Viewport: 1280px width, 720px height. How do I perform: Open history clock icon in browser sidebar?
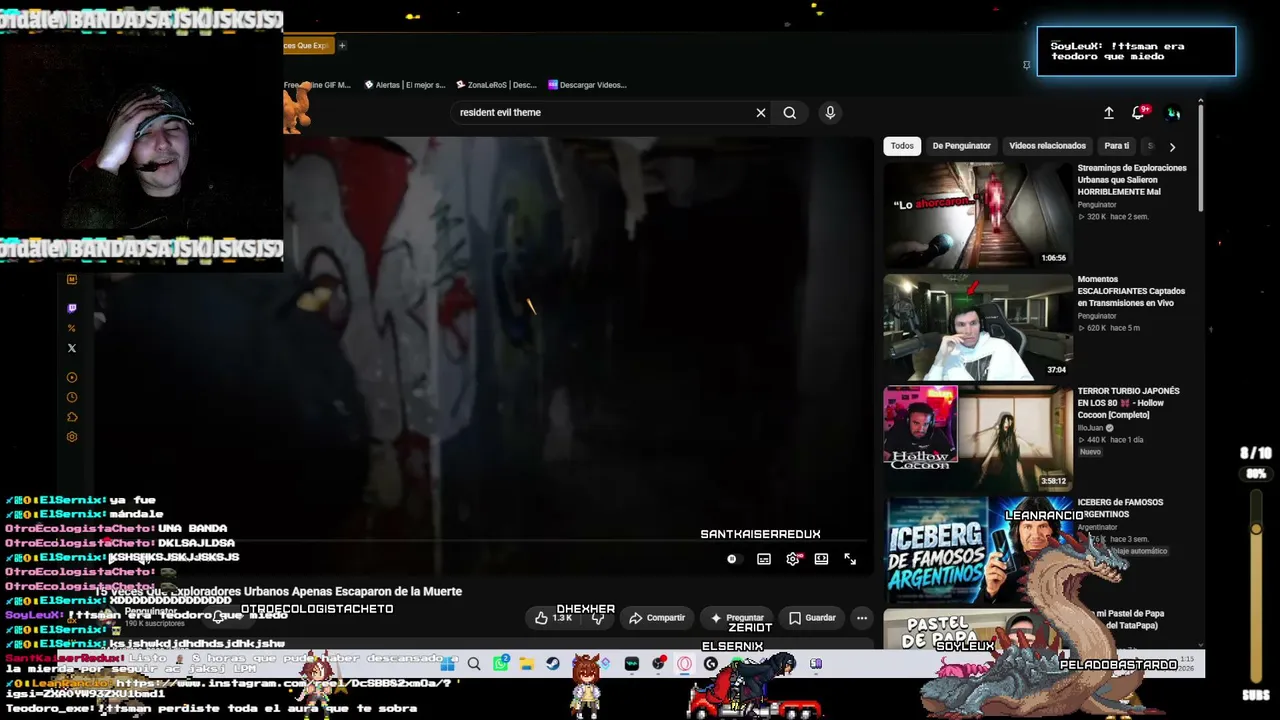pyautogui.click(x=72, y=397)
